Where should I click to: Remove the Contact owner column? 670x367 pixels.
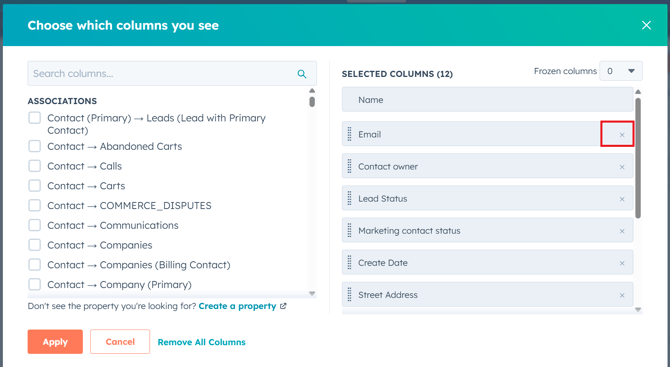(622, 167)
